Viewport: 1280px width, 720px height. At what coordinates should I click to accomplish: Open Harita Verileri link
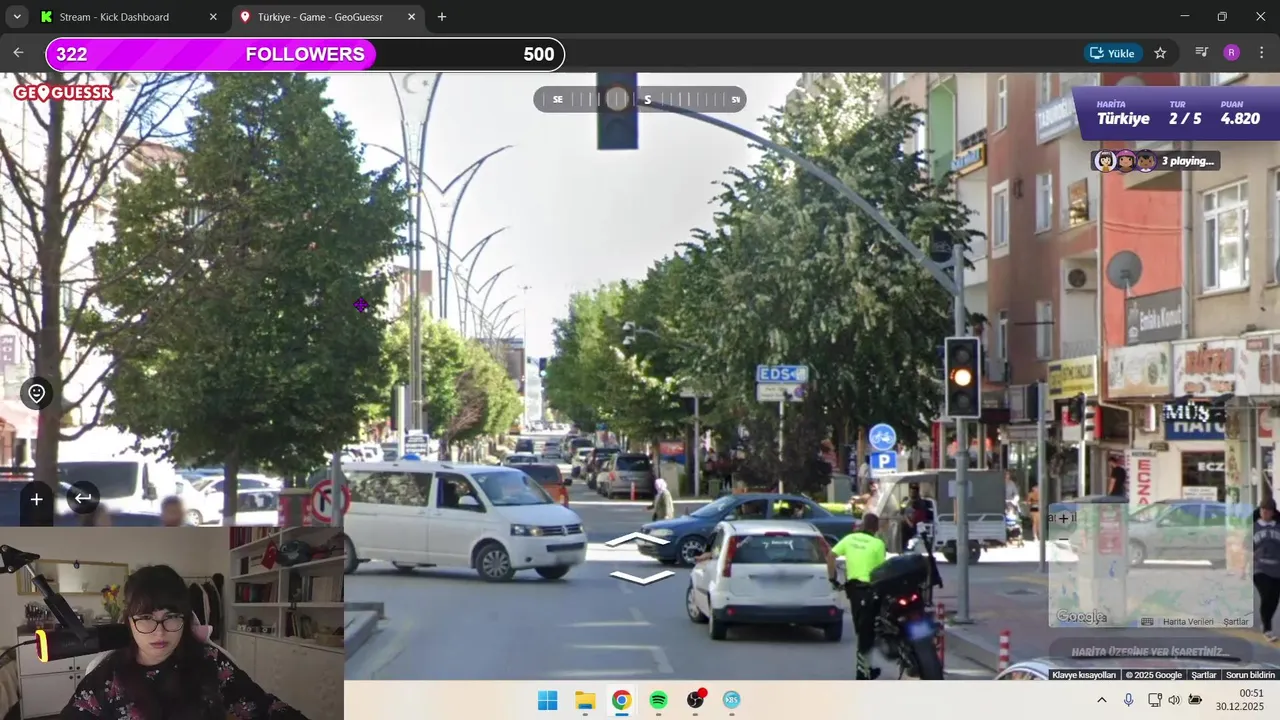click(x=1188, y=622)
